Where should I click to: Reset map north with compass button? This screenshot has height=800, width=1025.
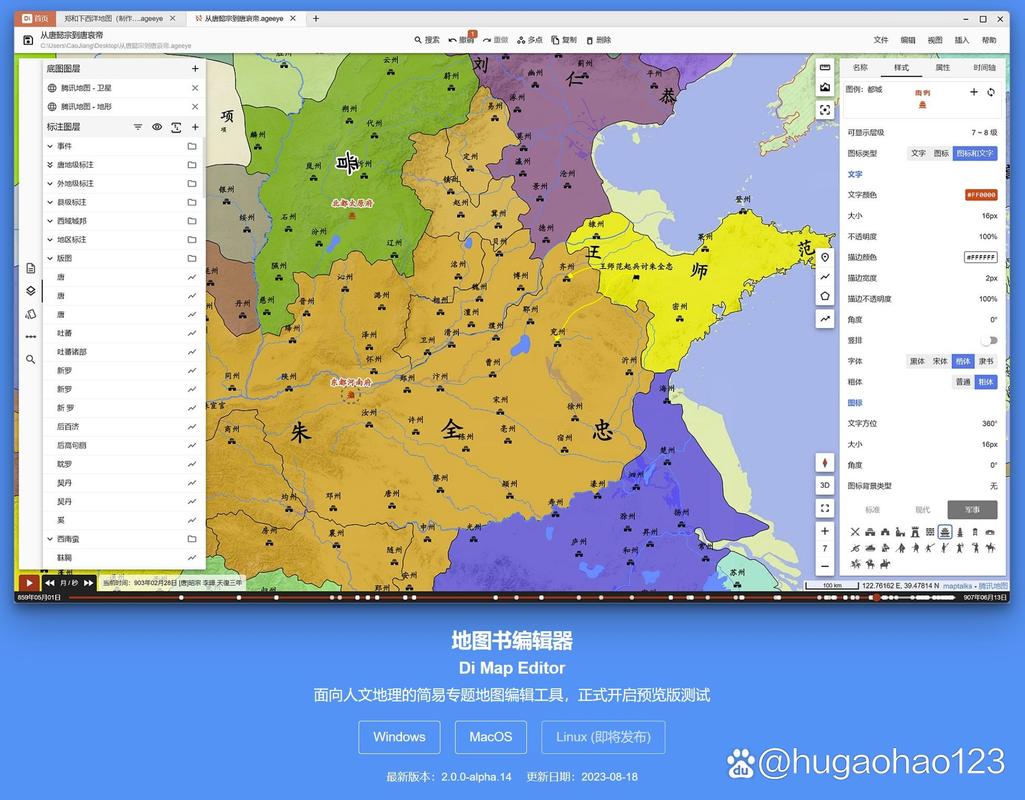tap(825, 463)
